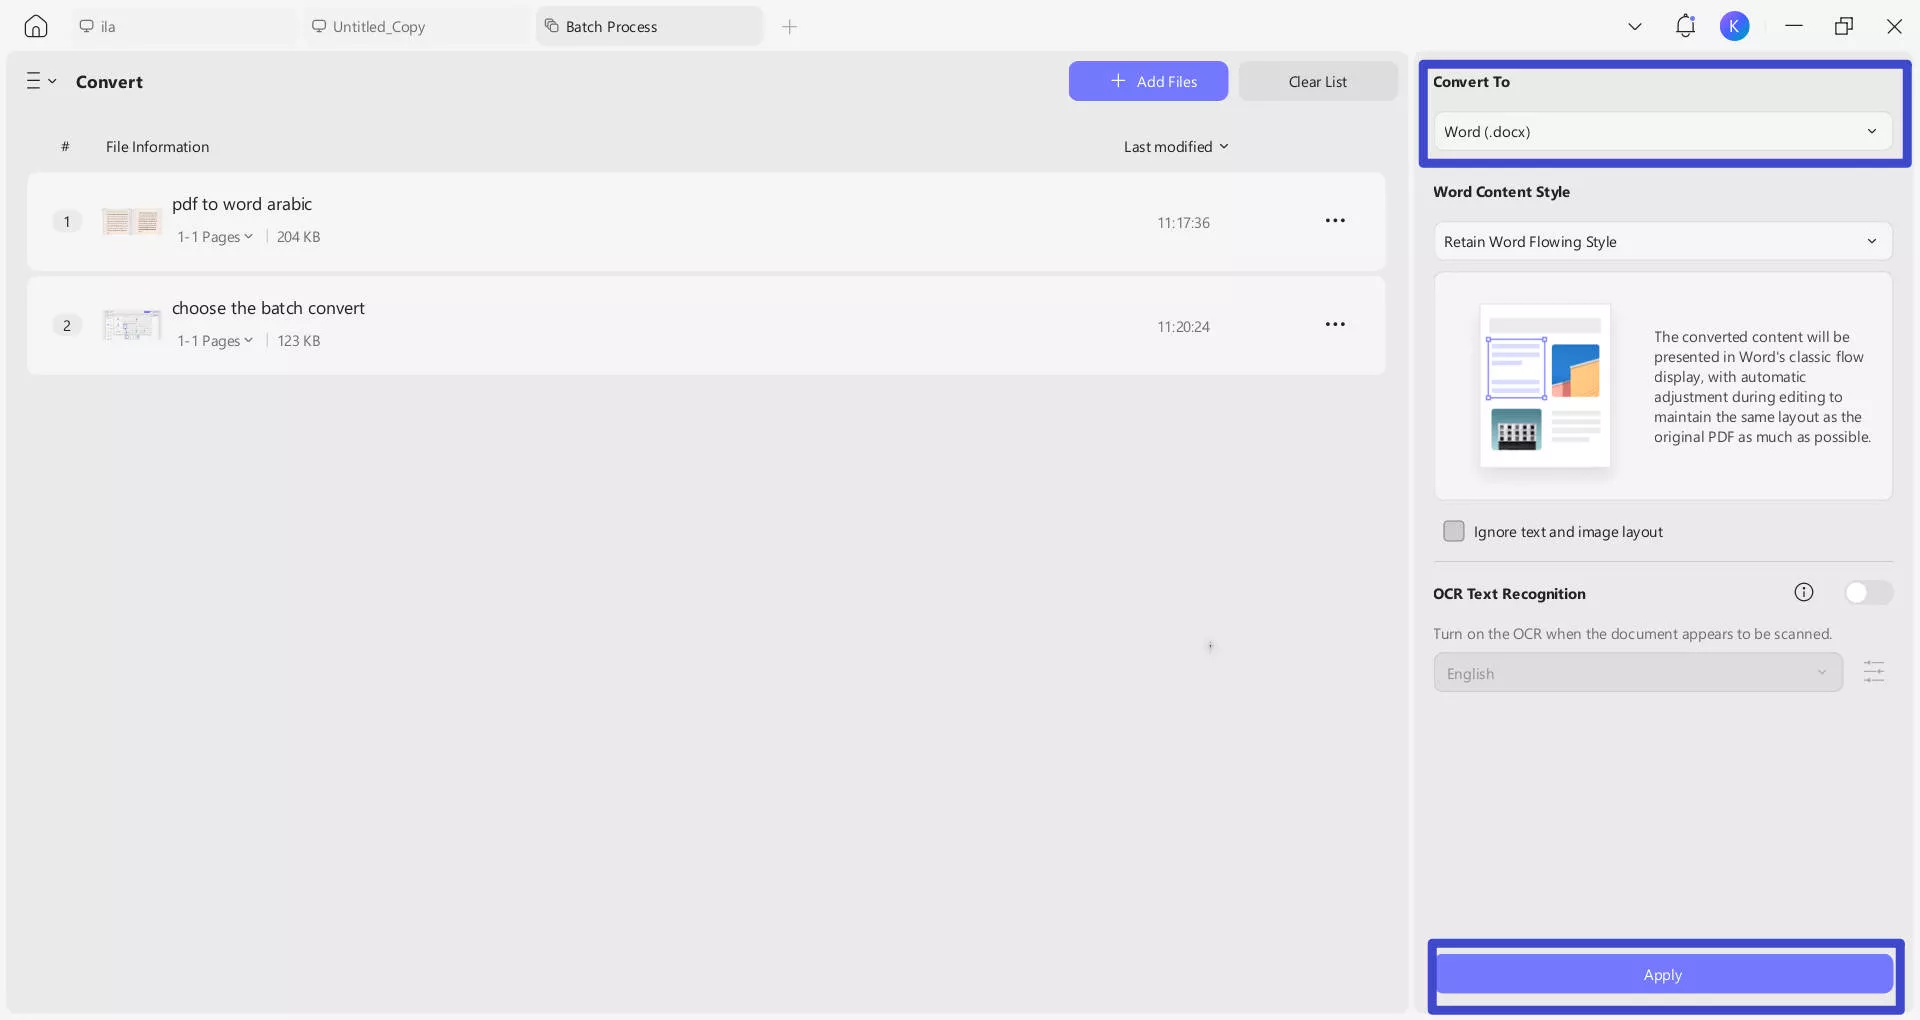
Task: Click Clear List to remove all files
Action: (x=1318, y=81)
